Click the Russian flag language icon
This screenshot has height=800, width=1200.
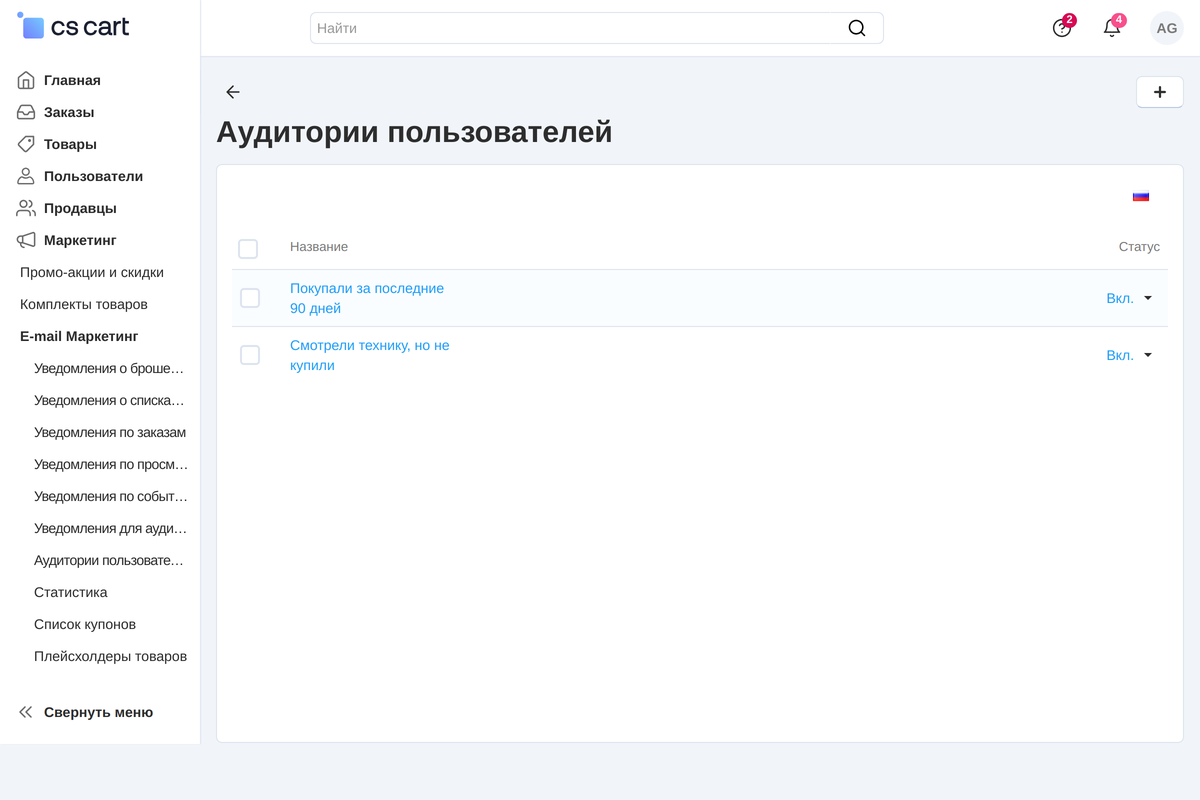(x=1141, y=196)
